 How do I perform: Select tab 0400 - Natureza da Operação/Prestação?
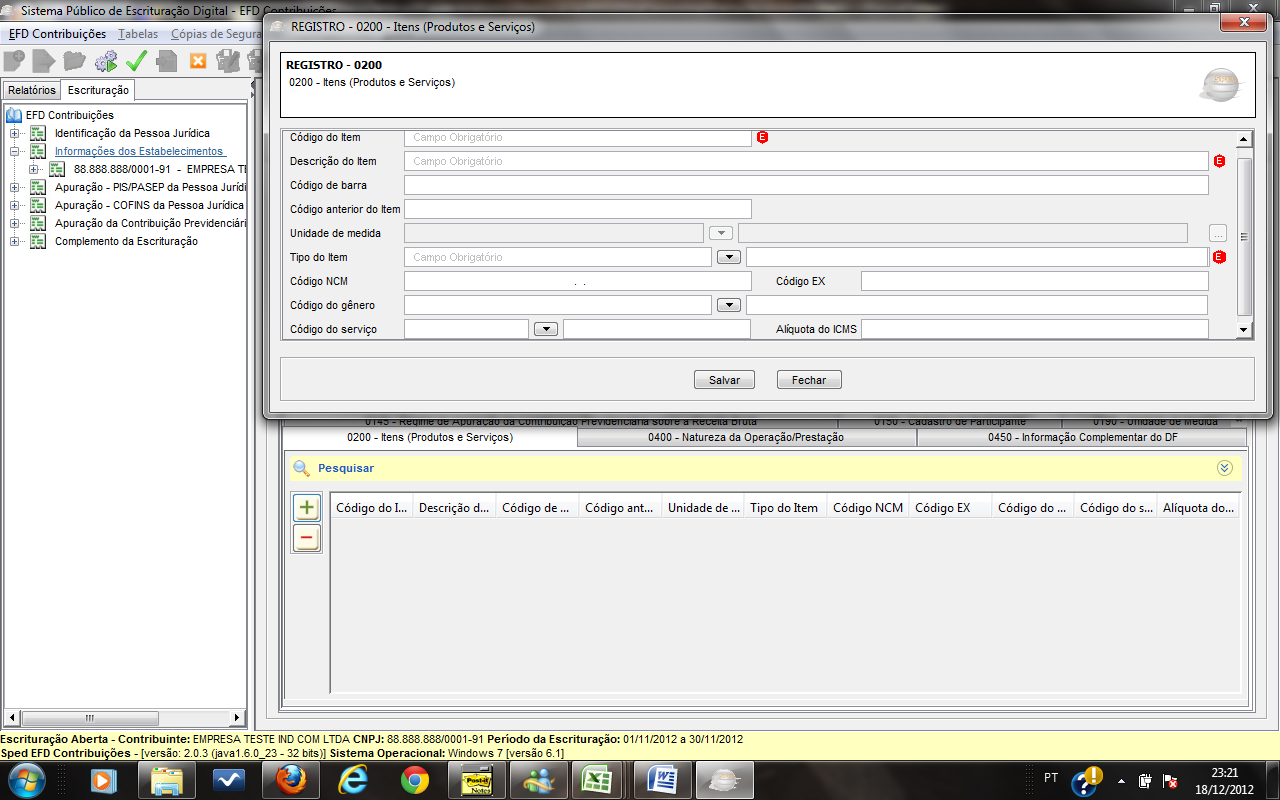coord(747,438)
